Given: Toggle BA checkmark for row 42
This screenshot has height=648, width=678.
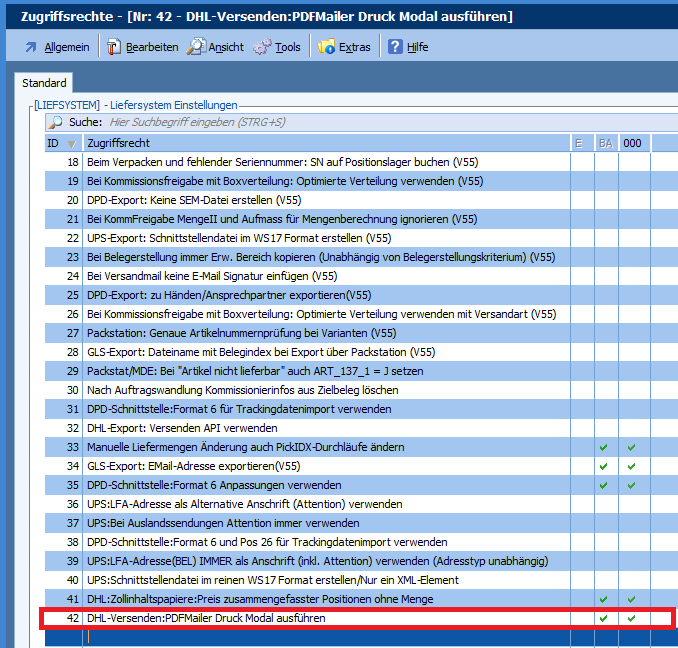Looking at the screenshot, I should [603, 618].
